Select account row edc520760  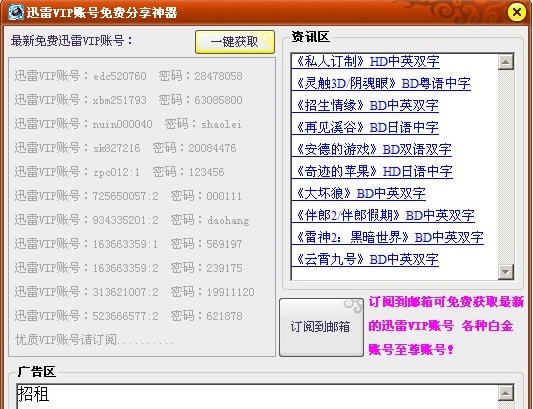point(128,76)
